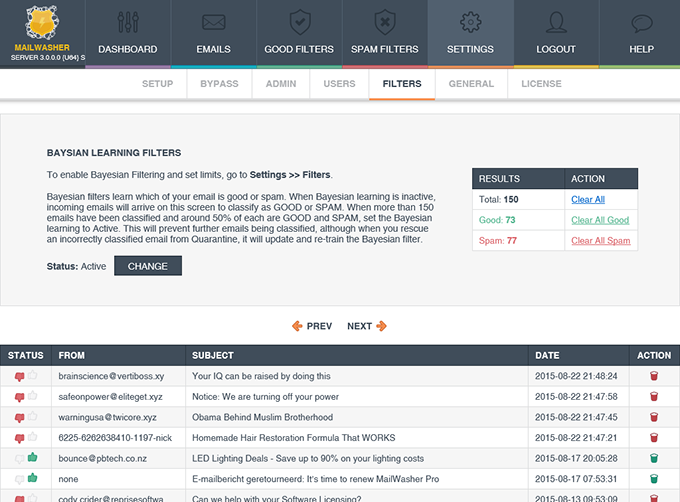680x502 pixels.
Task: Click the 'Good: 73' result cell
Action: 518,220
